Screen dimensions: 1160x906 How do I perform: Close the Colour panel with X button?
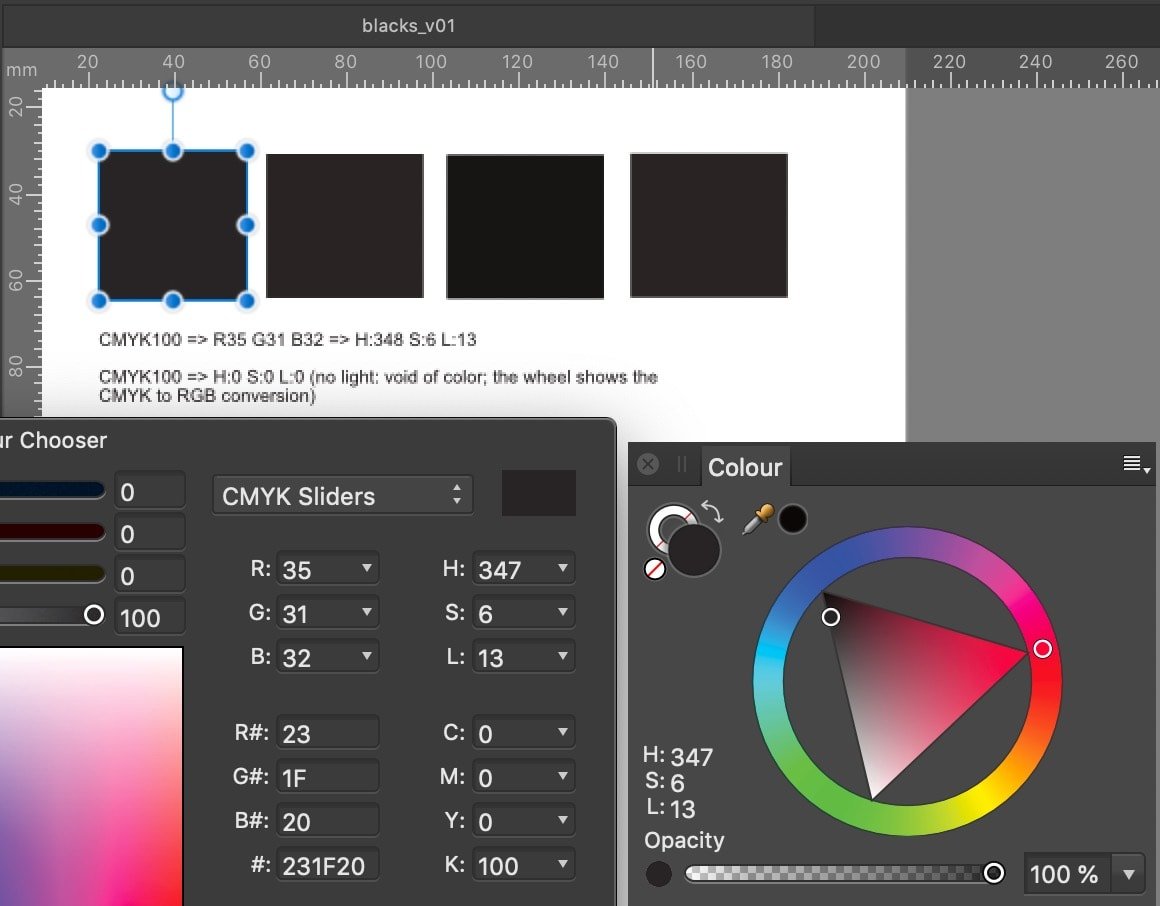click(x=648, y=464)
